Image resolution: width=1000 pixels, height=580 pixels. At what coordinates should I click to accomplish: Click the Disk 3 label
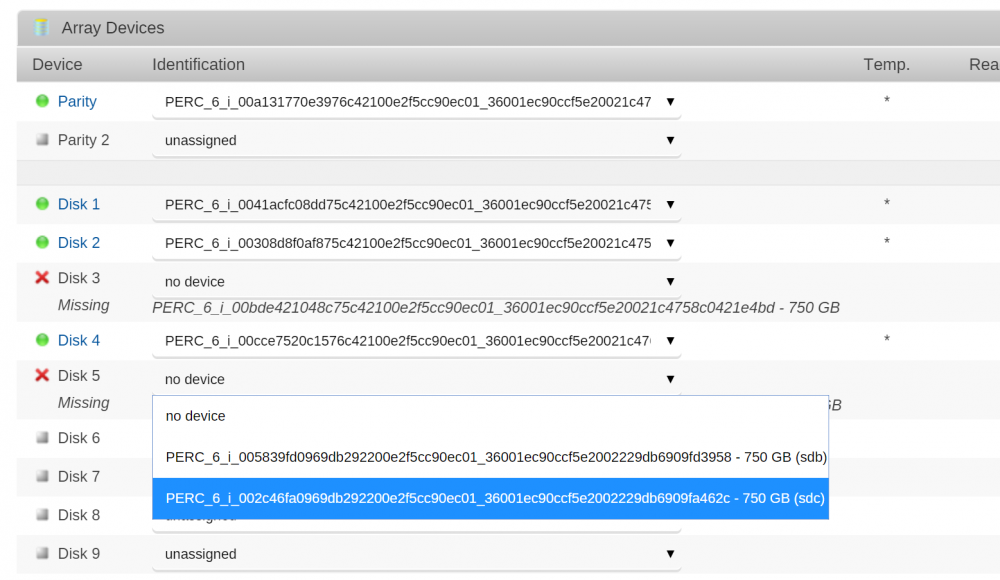point(78,278)
